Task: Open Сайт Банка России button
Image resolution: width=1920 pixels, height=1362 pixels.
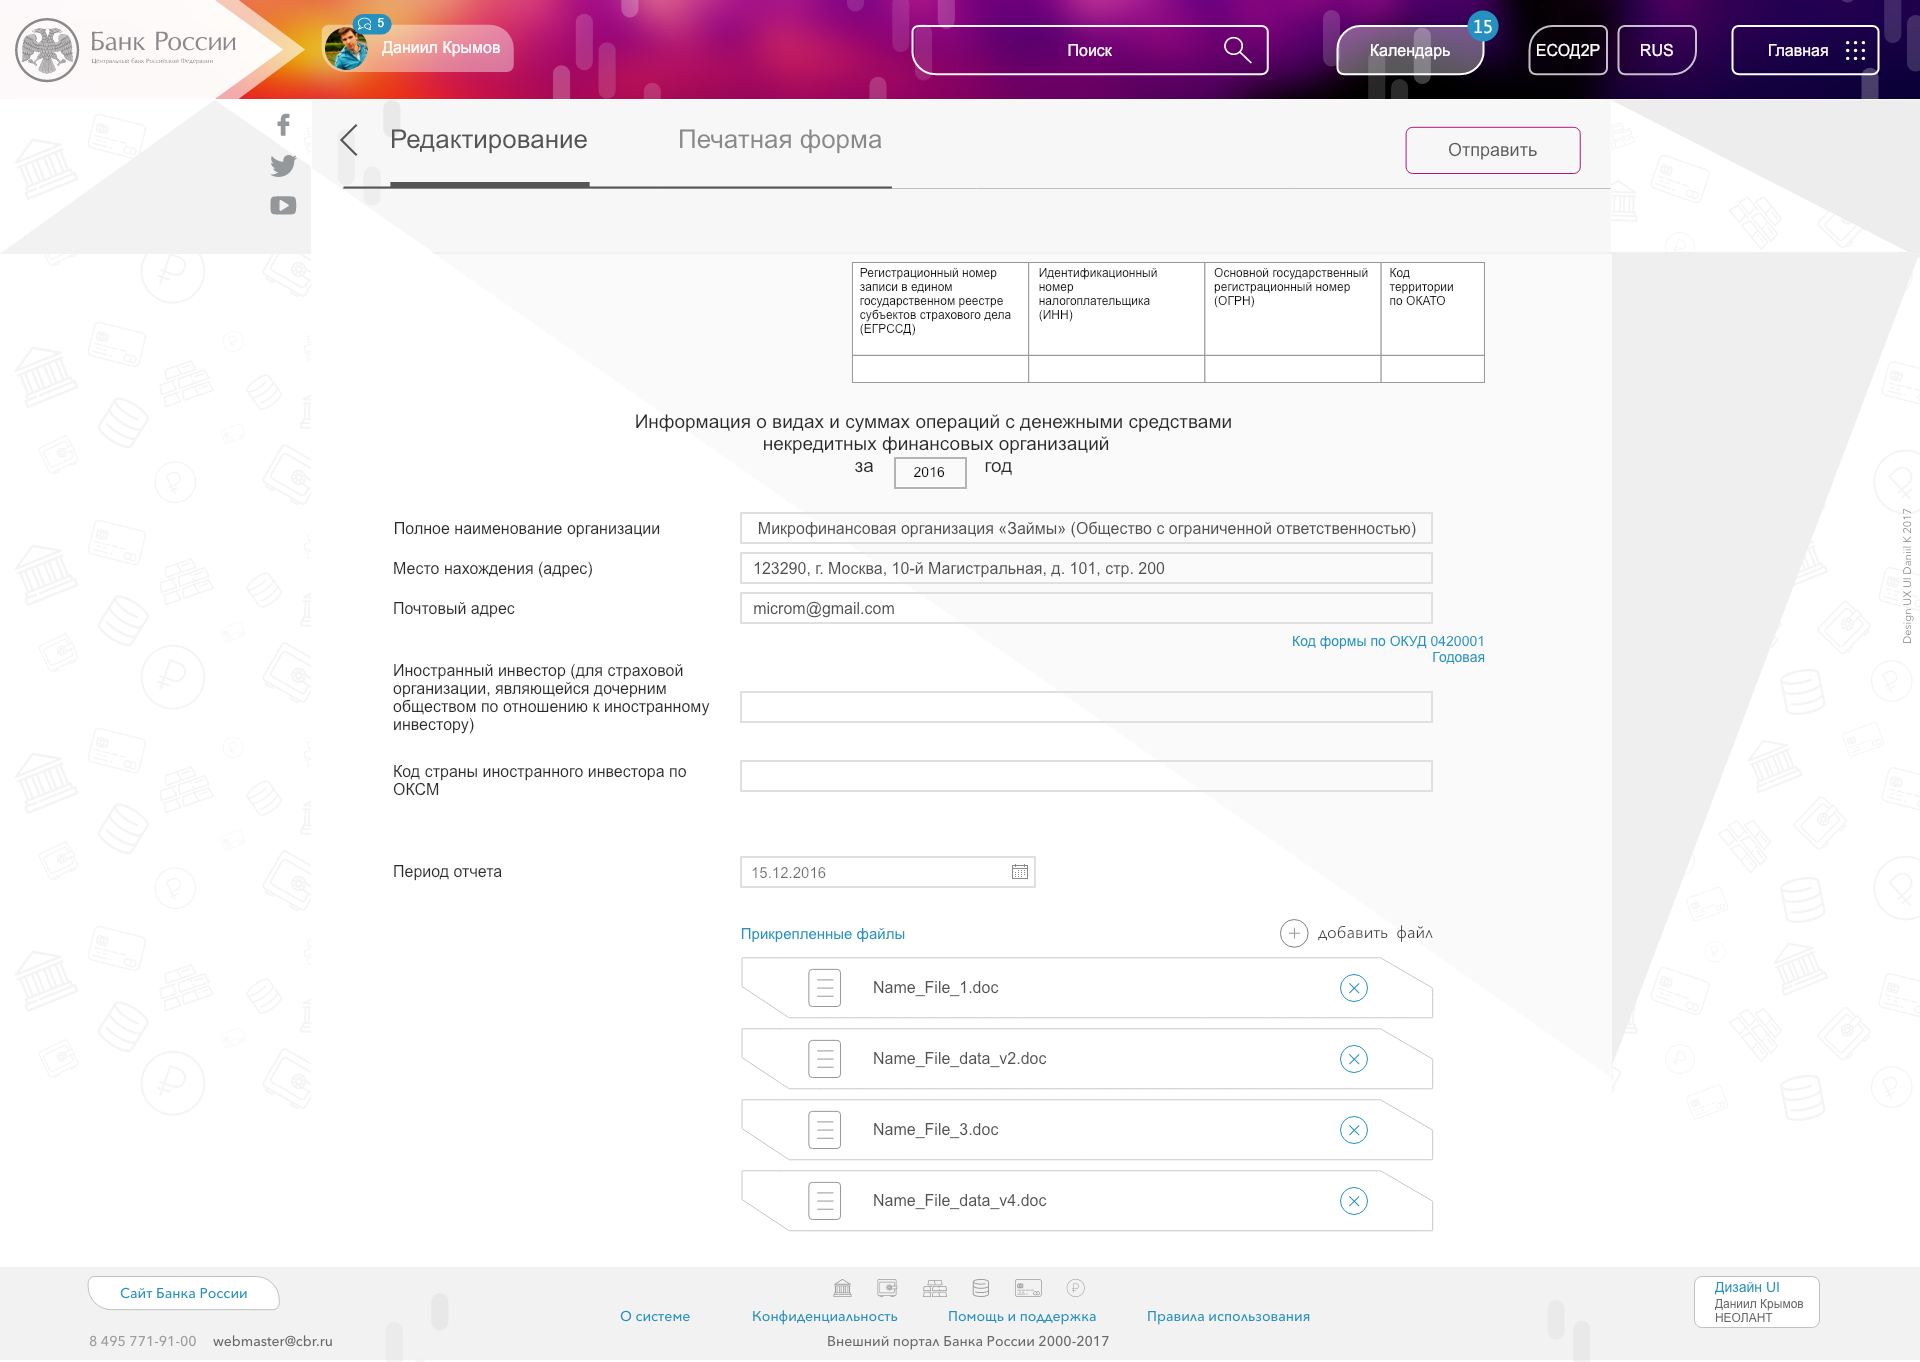Action: [x=184, y=1293]
